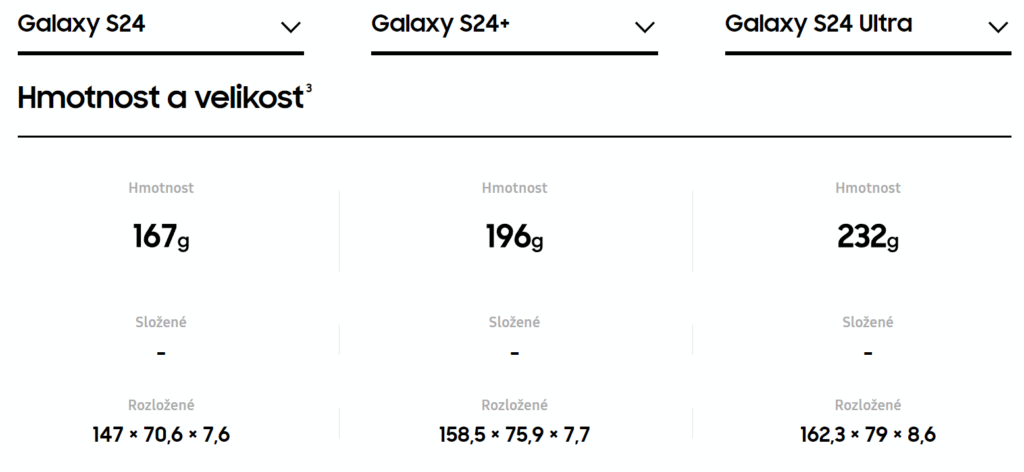
Task: Click the Složené dash under Galaxy S24
Action: [161, 353]
